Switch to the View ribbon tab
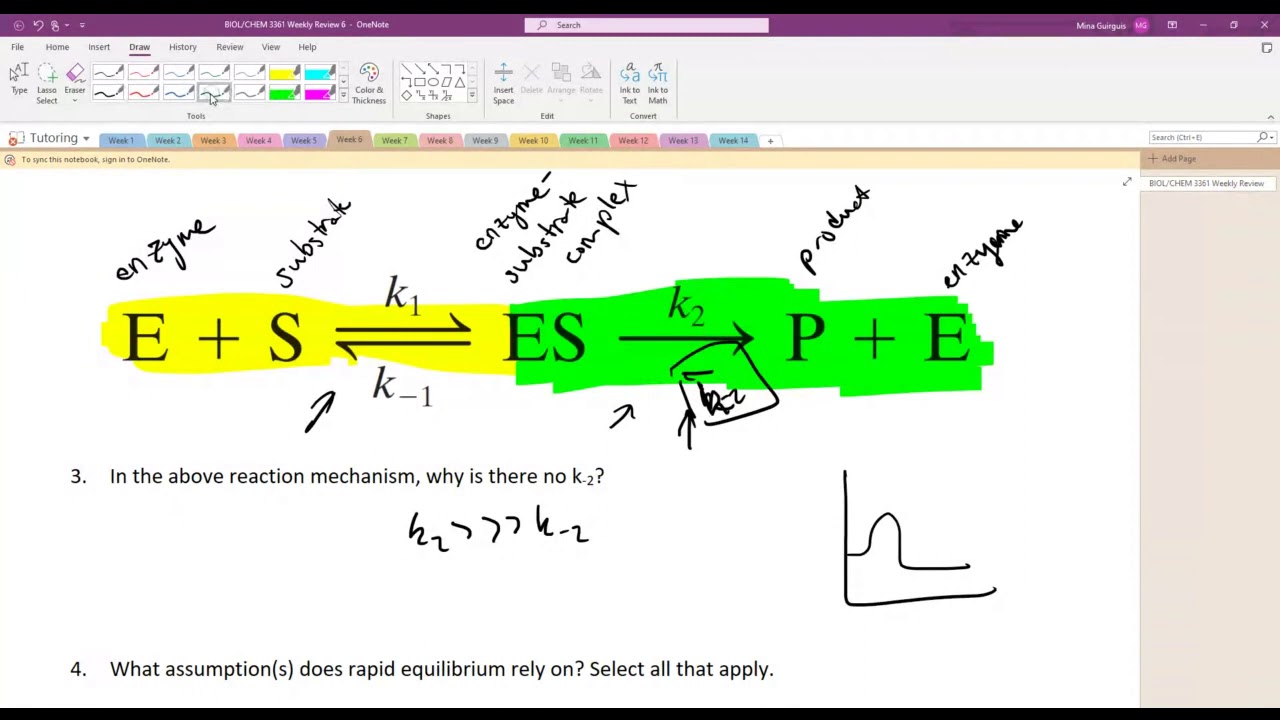1280x720 pixels. (x=271, y=47)
